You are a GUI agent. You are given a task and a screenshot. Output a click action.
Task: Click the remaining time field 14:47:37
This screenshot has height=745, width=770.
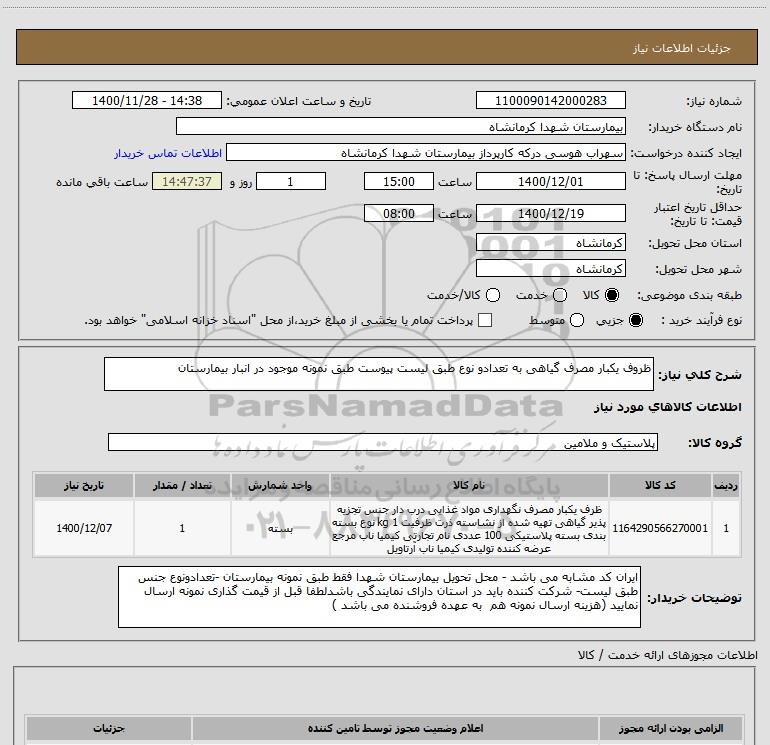[x=187, y=181]
